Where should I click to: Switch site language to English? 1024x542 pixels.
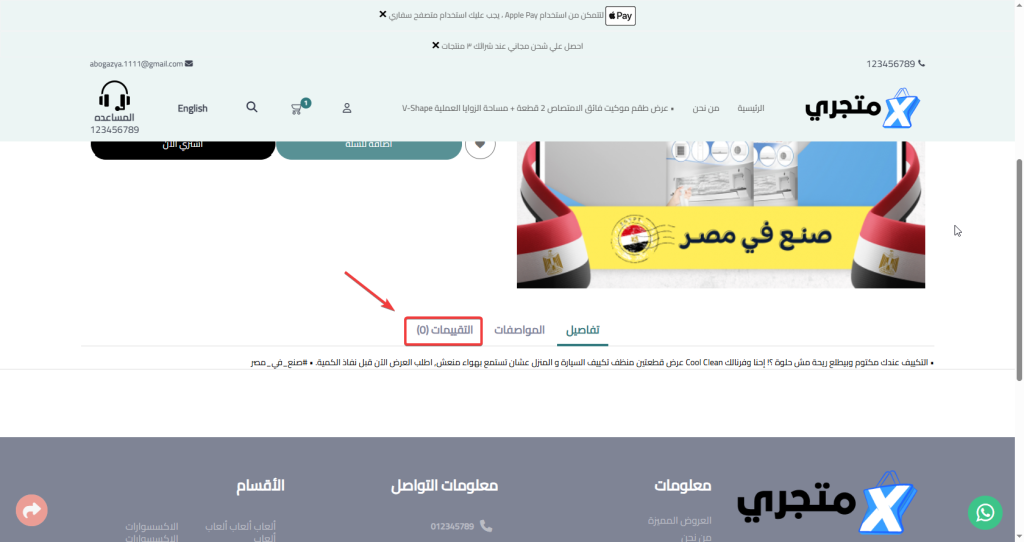pos(192,108)
